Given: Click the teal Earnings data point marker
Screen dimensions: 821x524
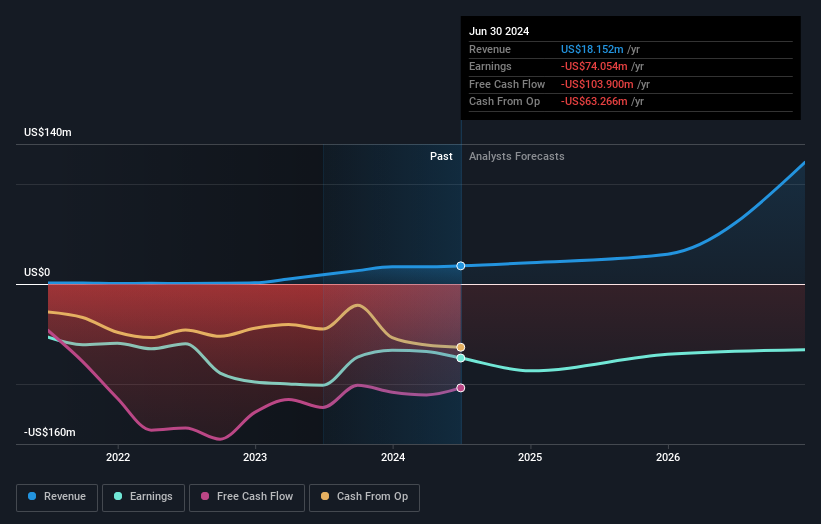Looking at the screenshot, I should coord(461,358).
